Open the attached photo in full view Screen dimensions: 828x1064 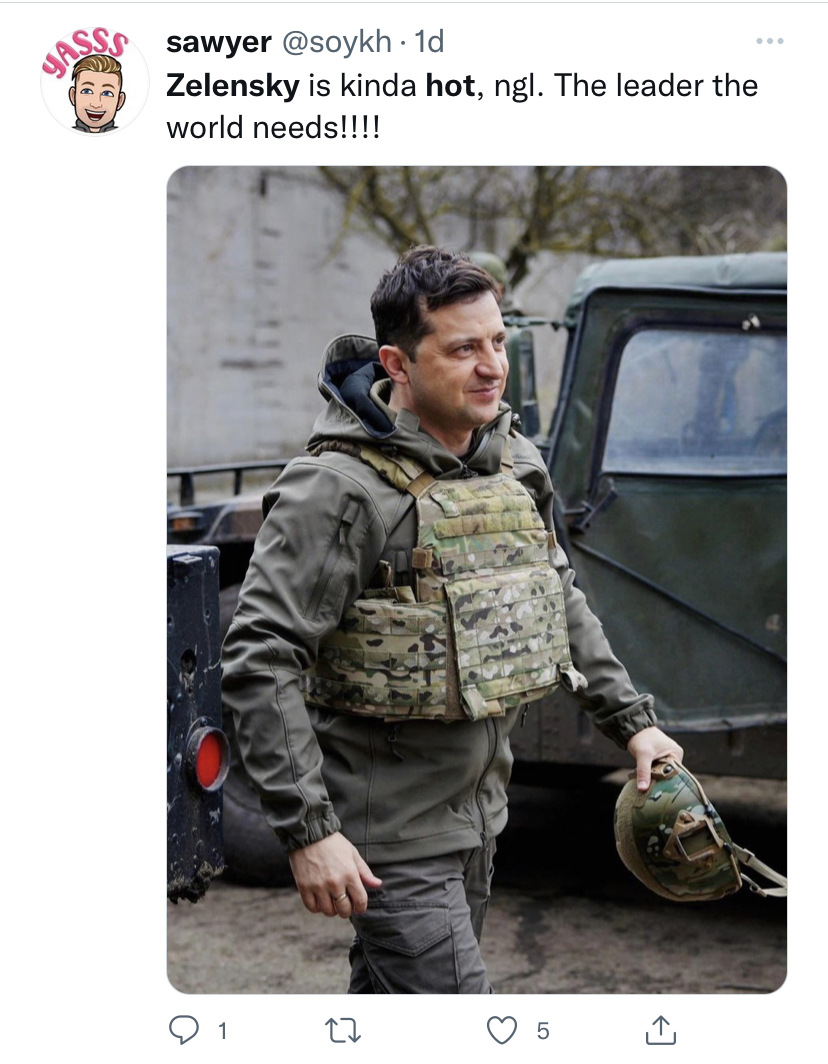(476, 580)
